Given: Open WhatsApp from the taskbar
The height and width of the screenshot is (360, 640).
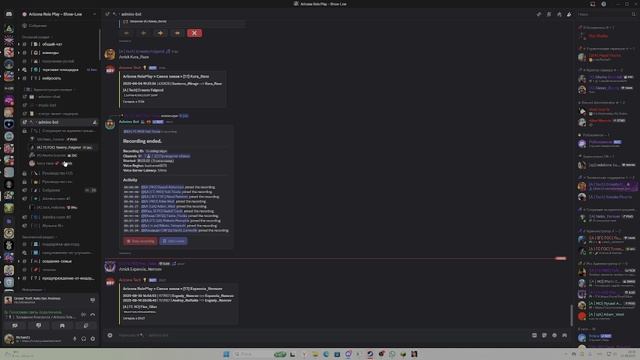Looking at the screenshot, I should (392, 354).
